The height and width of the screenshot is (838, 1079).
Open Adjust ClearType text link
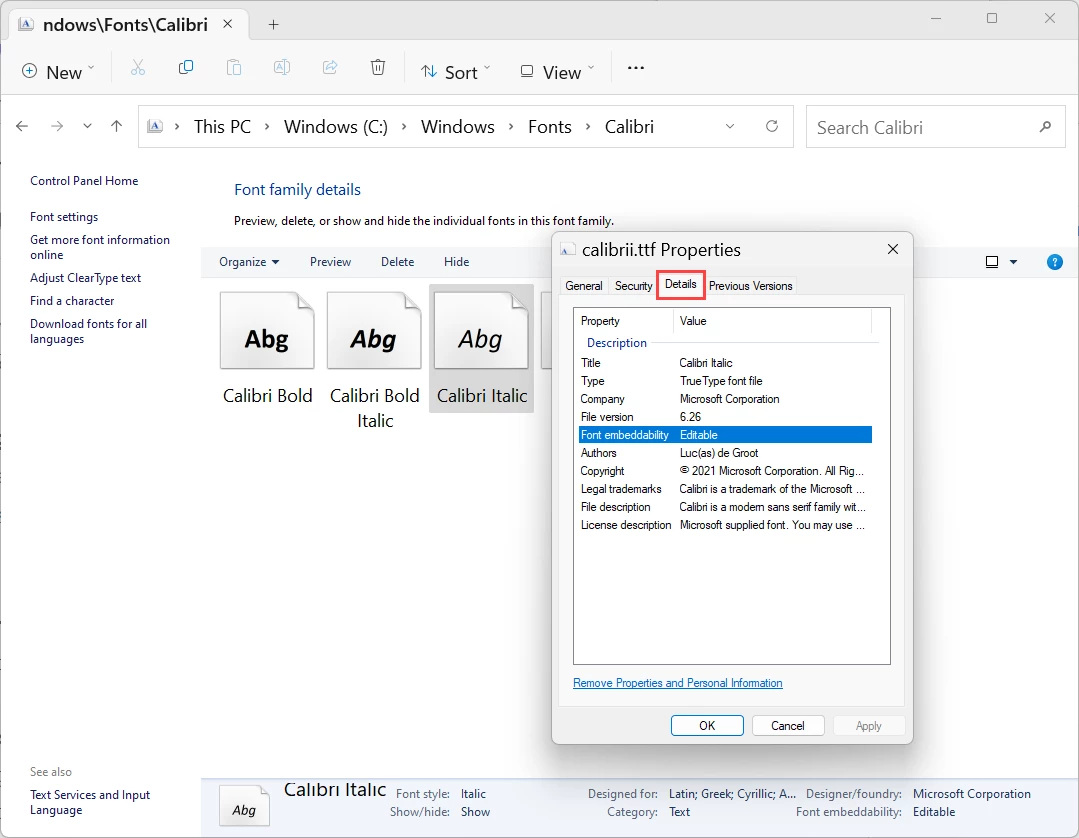[x=85, y=278]
